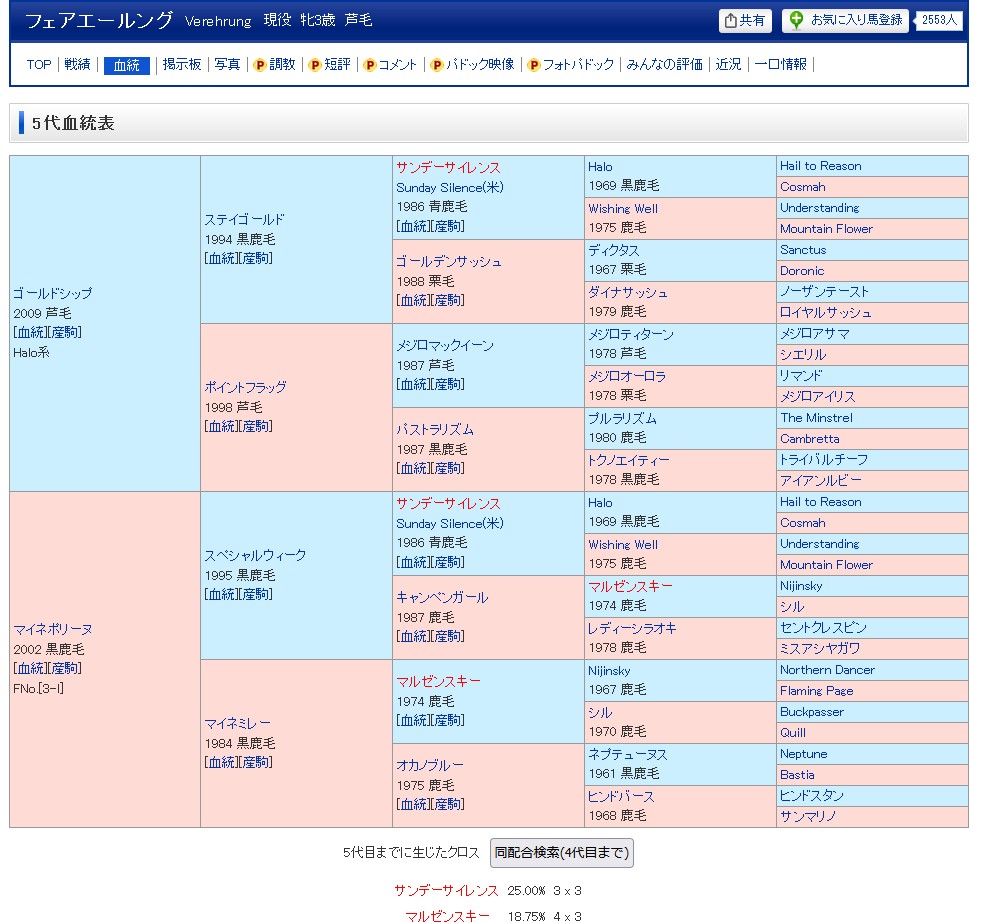
Task: Click the premium P icon beside 調教
Action: (x=260, y=65)
